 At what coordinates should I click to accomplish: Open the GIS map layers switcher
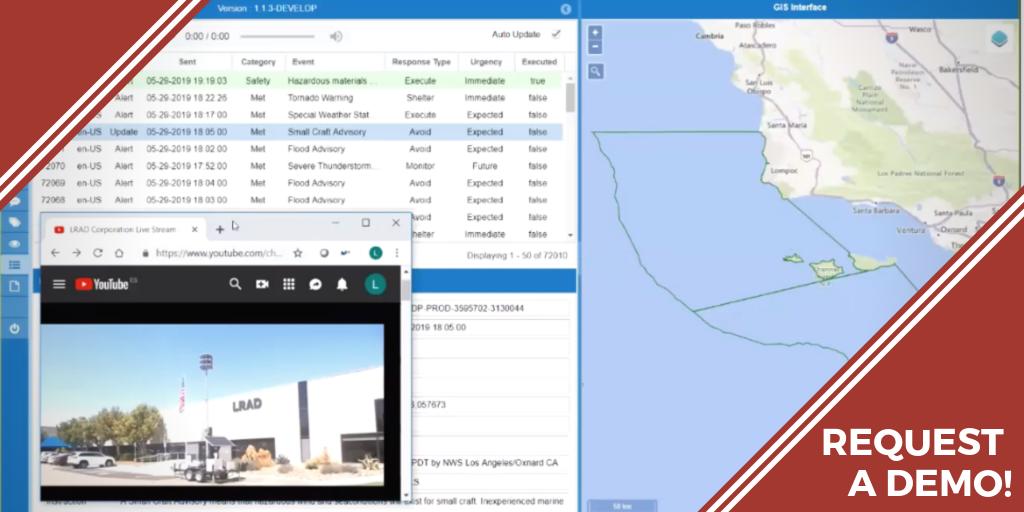[x=999, y=39]
